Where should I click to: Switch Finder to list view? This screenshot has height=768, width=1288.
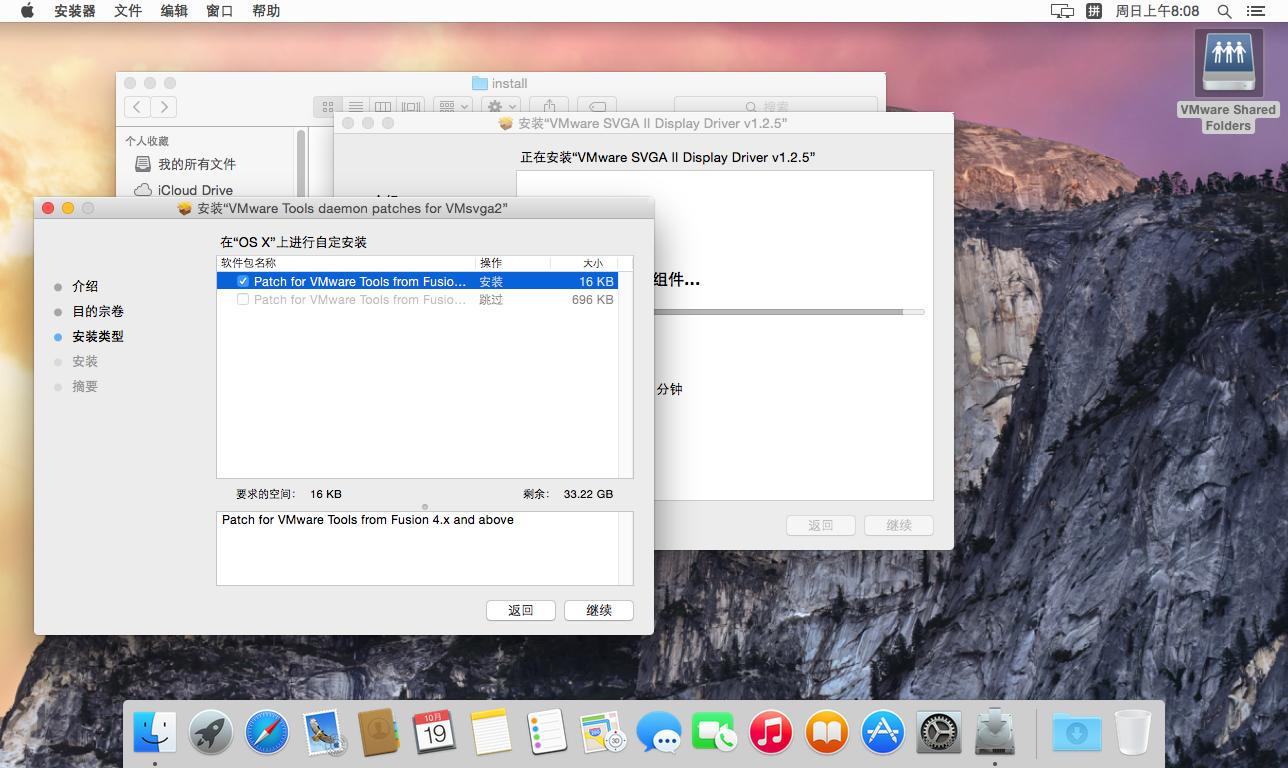355,106
